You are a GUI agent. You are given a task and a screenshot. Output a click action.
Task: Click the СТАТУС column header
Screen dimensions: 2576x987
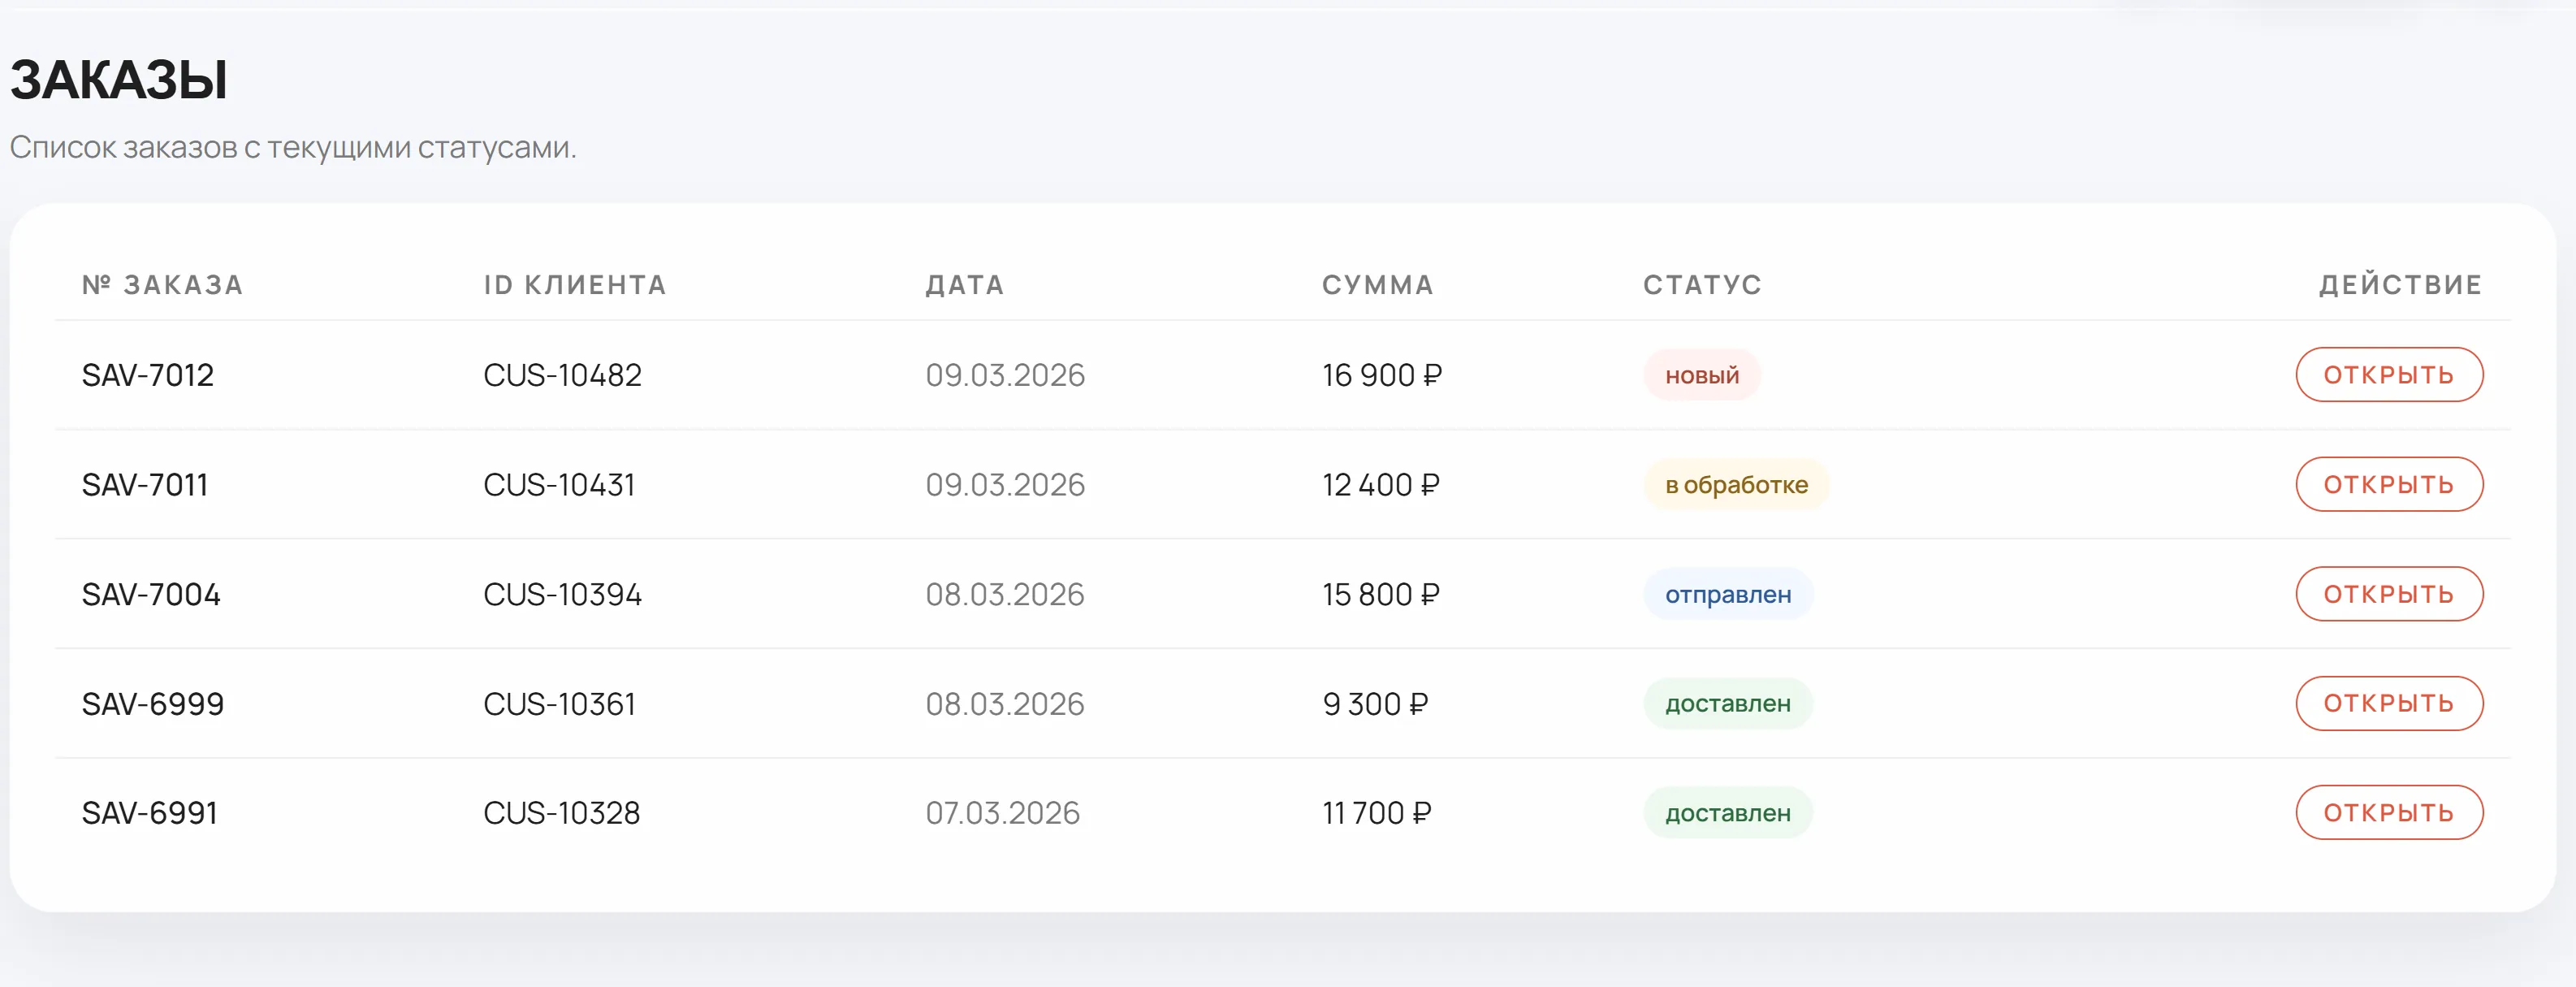point(1702,285)
